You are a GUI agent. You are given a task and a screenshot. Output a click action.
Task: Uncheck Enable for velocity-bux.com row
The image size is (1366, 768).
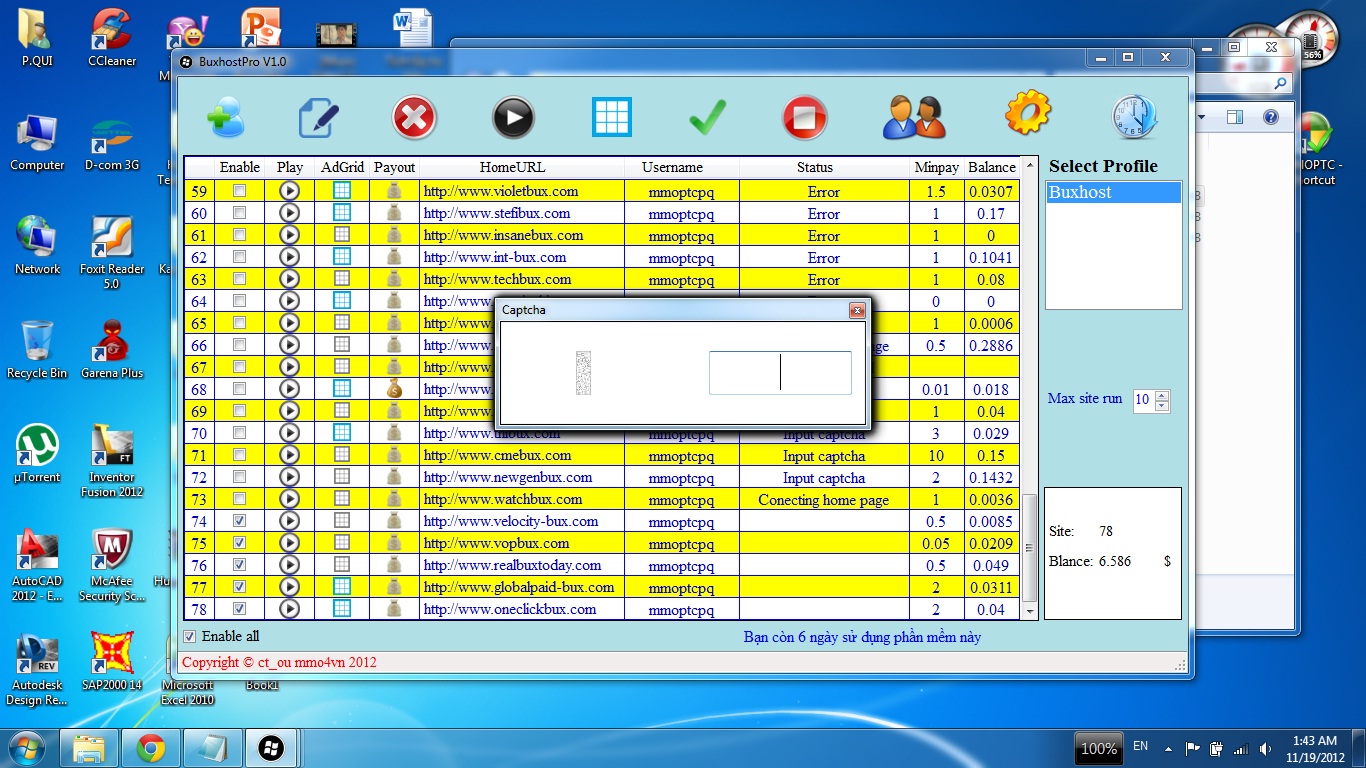pyautogui.click(x=239, y=521)
